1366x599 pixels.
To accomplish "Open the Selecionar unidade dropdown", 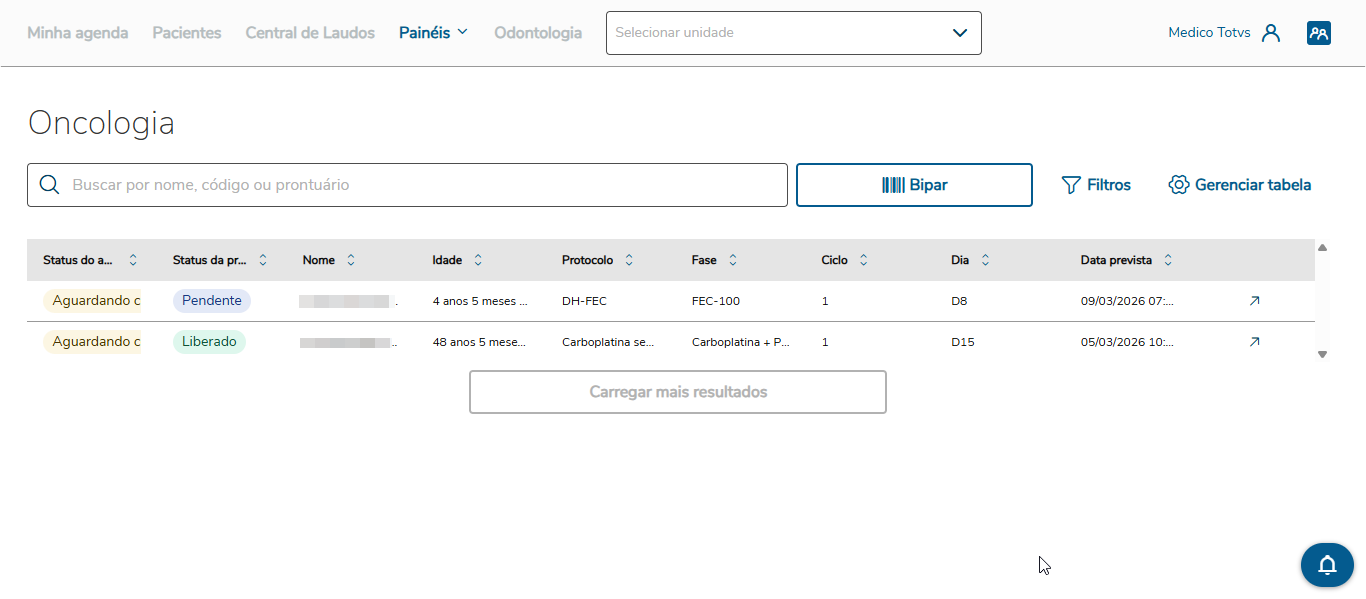I will click(794, 33).
